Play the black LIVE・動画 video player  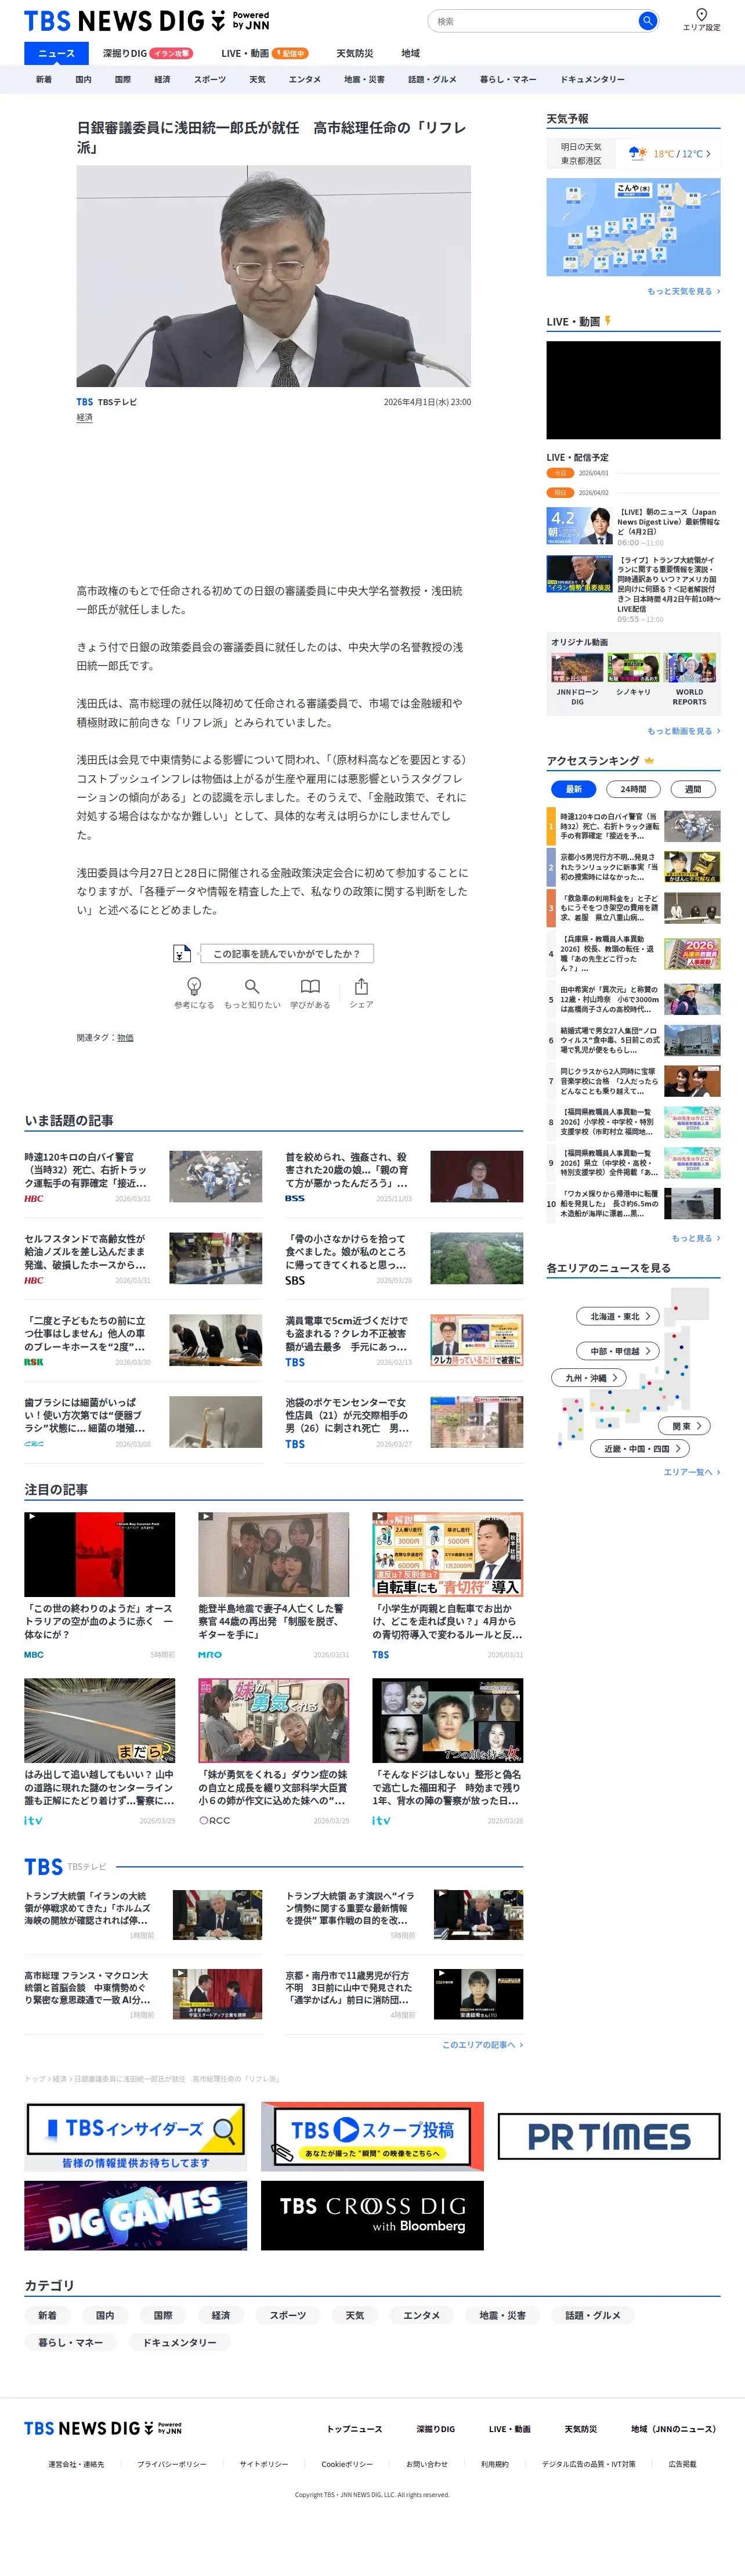[633, 390]
